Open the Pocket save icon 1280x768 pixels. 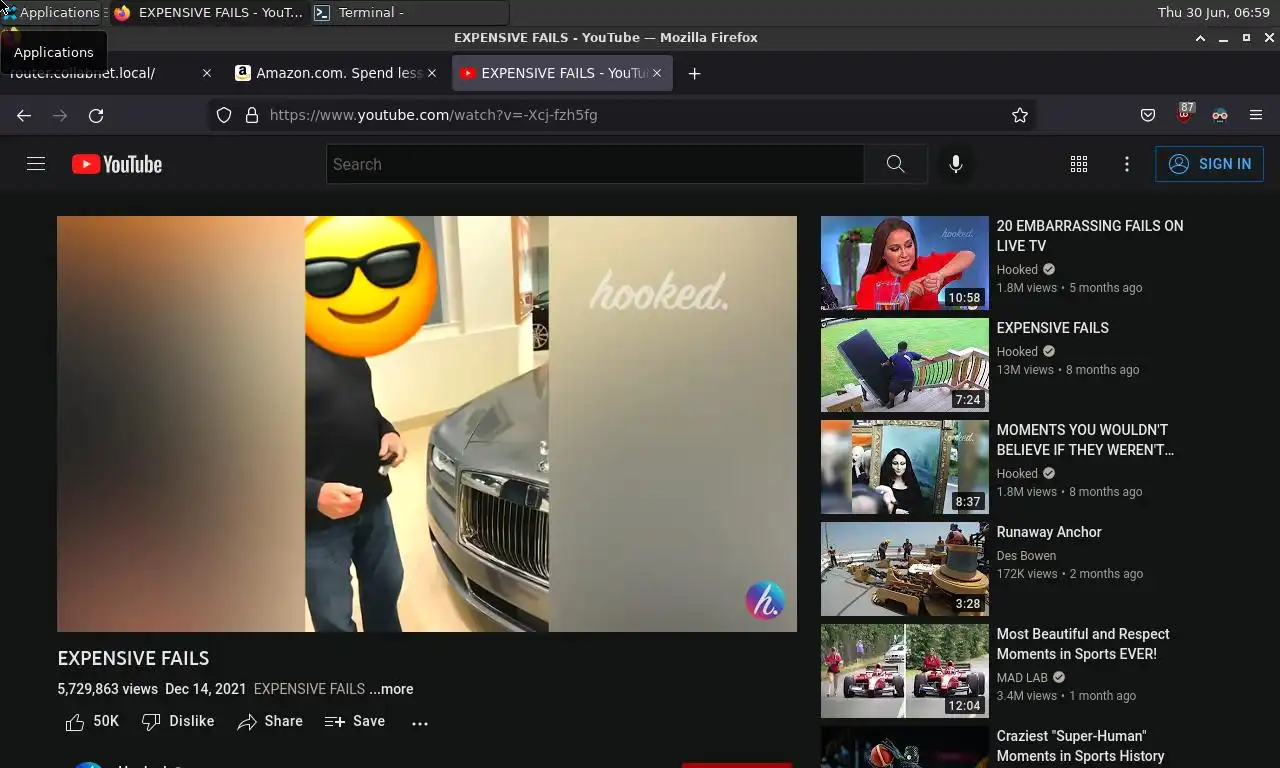point(1148,115)
